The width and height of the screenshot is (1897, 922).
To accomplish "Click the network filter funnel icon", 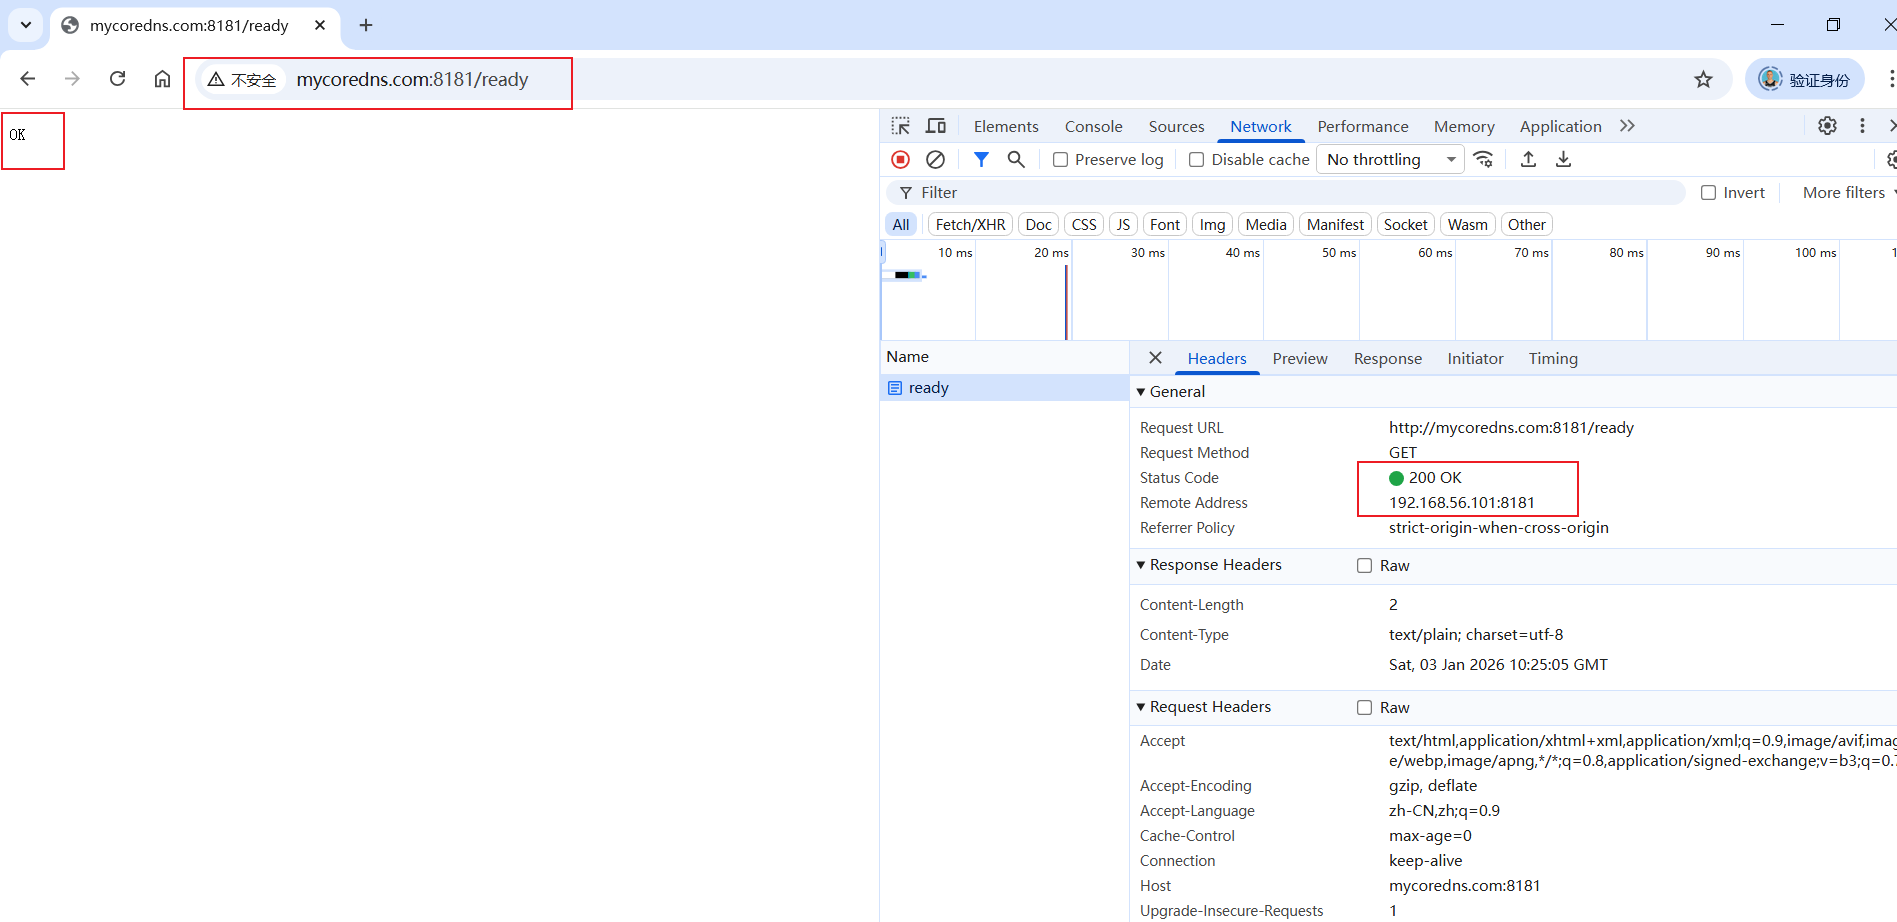I will click(x=981, y=160).
